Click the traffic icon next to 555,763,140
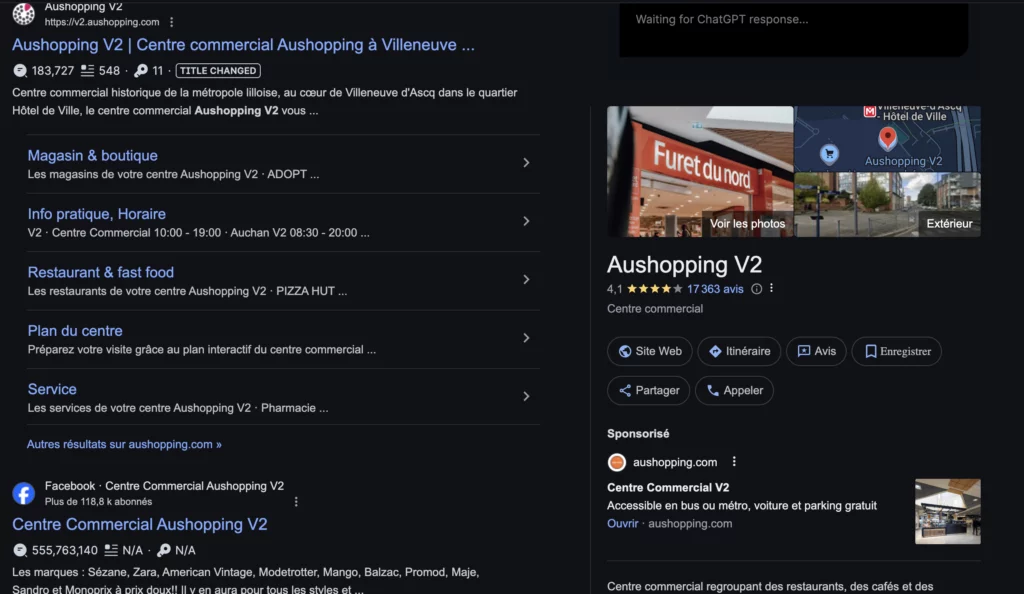Image resolution: width=1024 pixels, height=594 pixels. point(20,550)
